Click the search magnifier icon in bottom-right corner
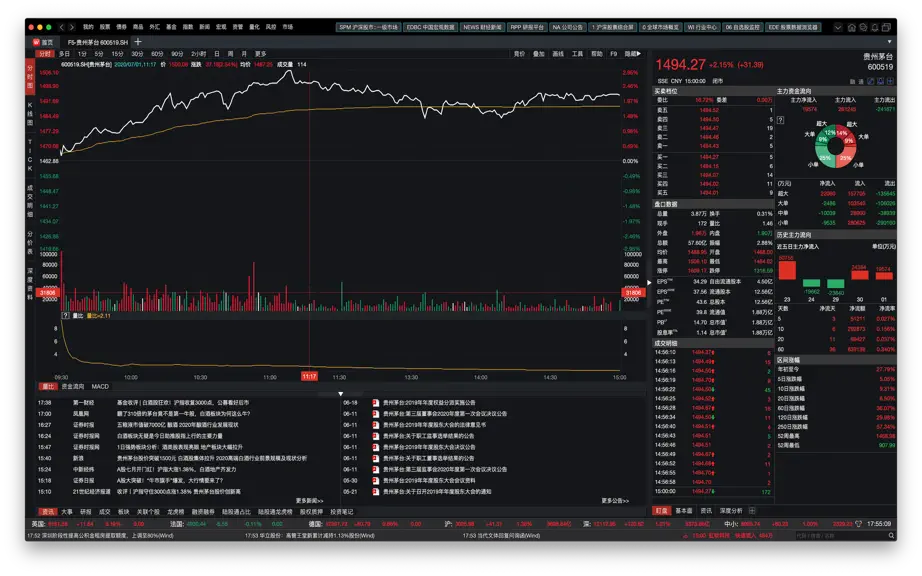 (892, 535)
